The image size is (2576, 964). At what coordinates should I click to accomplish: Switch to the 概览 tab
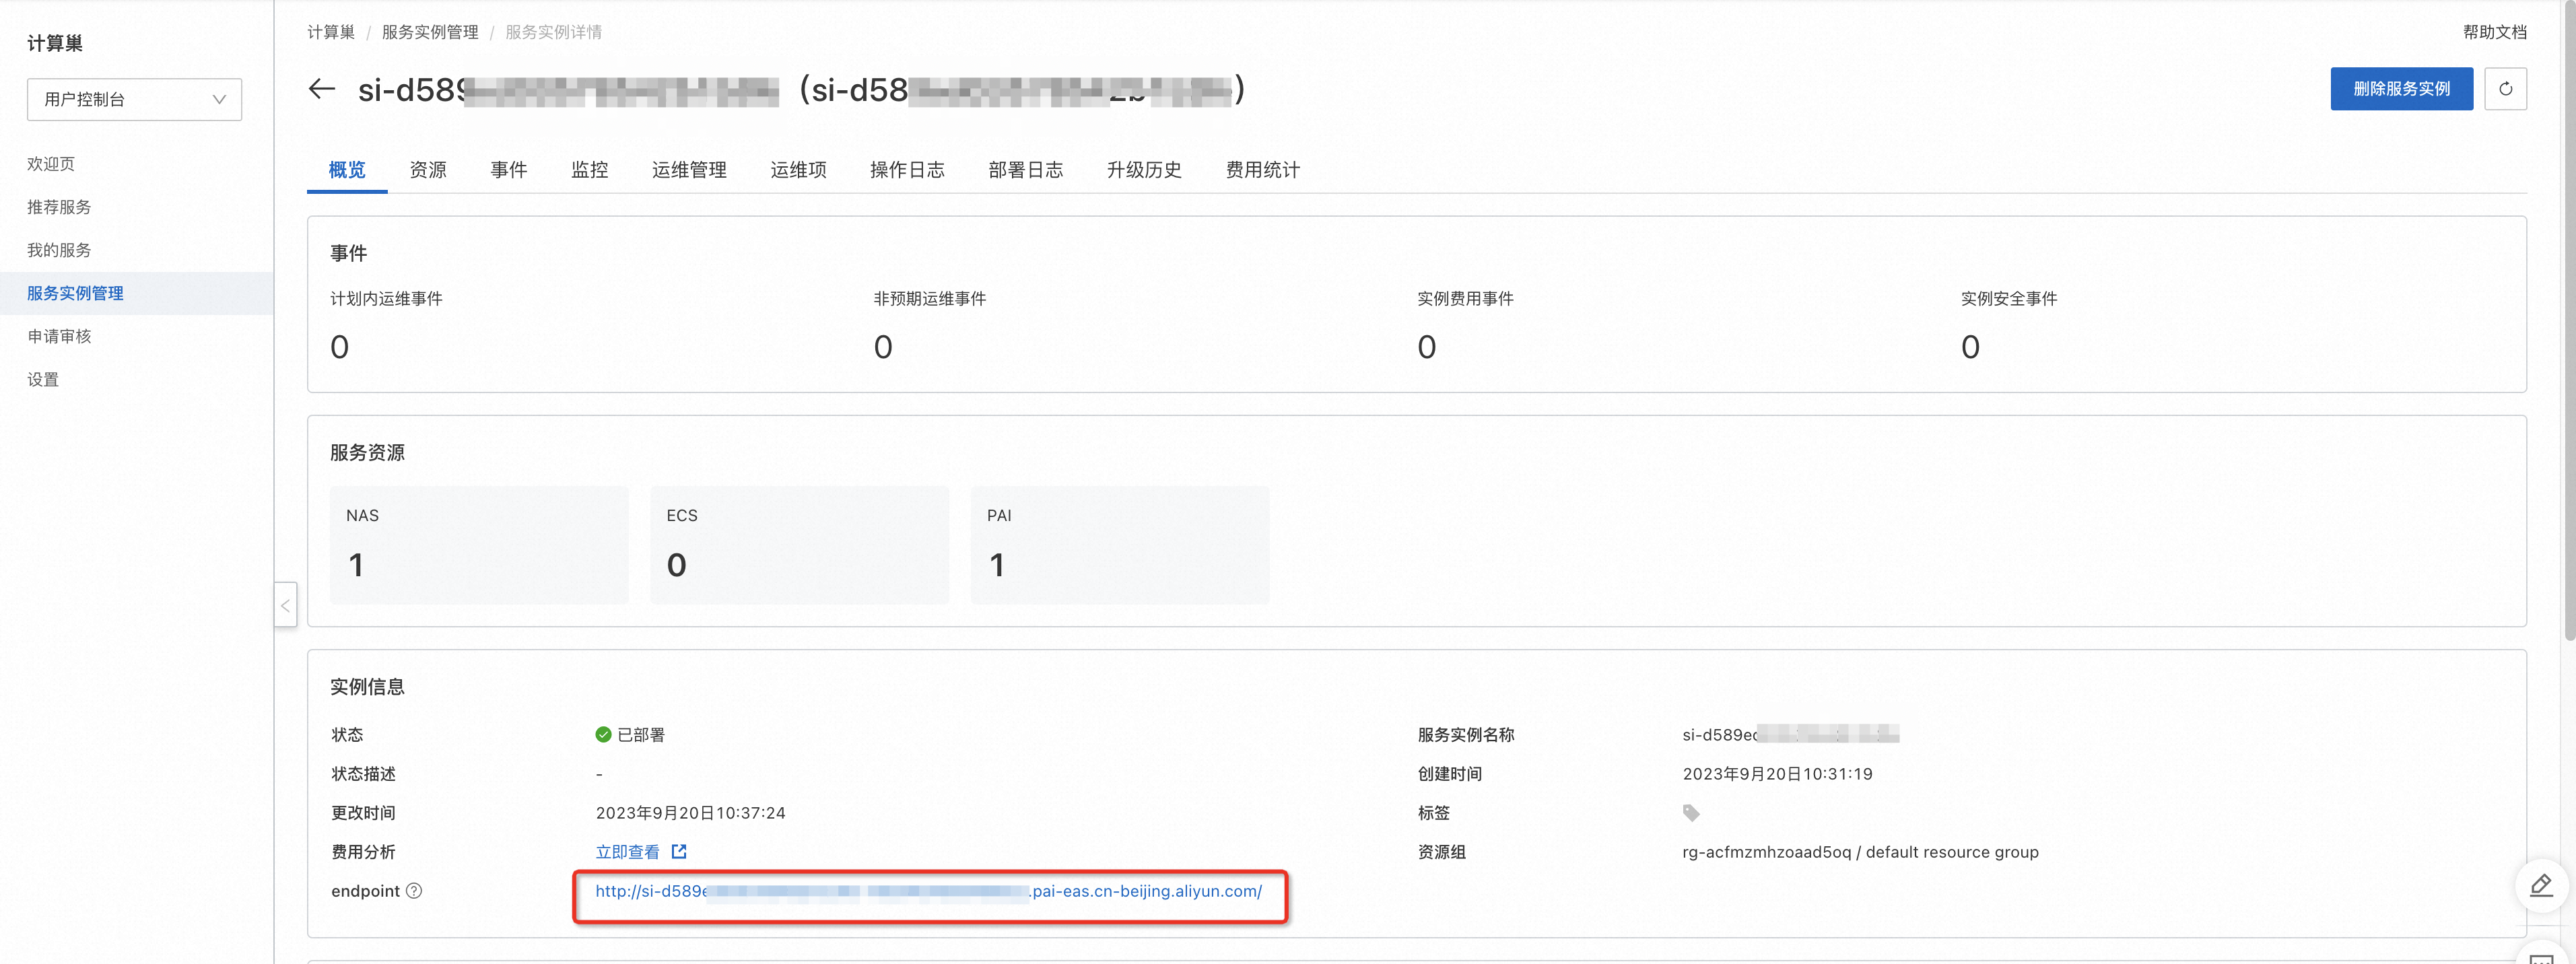347,170
